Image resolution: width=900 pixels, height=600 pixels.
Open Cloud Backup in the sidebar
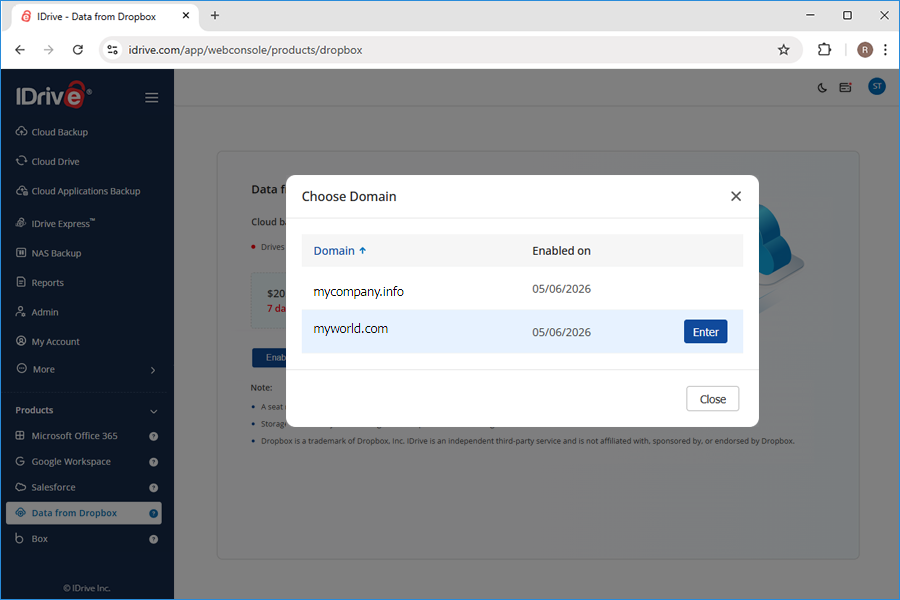[x=59, y=132]
